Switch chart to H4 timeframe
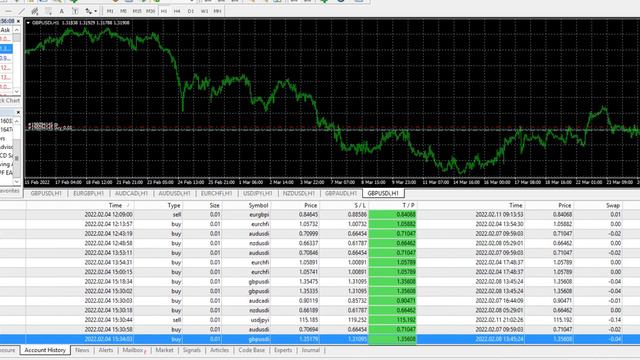 [x=177, y=11]
